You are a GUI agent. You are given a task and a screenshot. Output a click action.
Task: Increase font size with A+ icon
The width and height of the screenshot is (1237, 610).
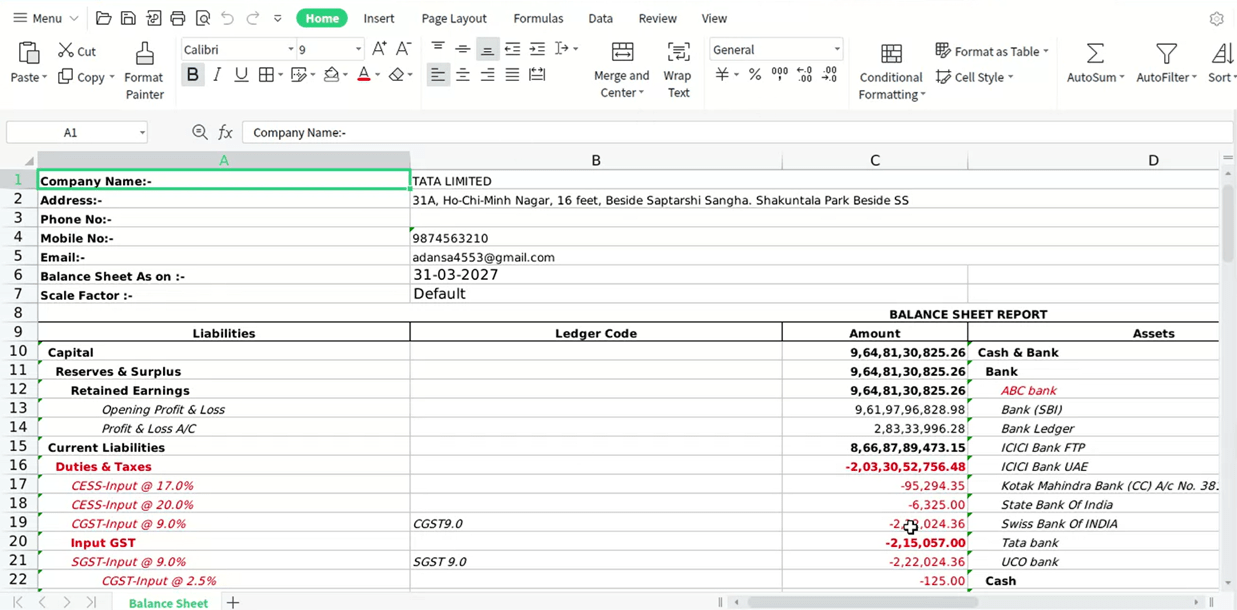coord(379,49)
